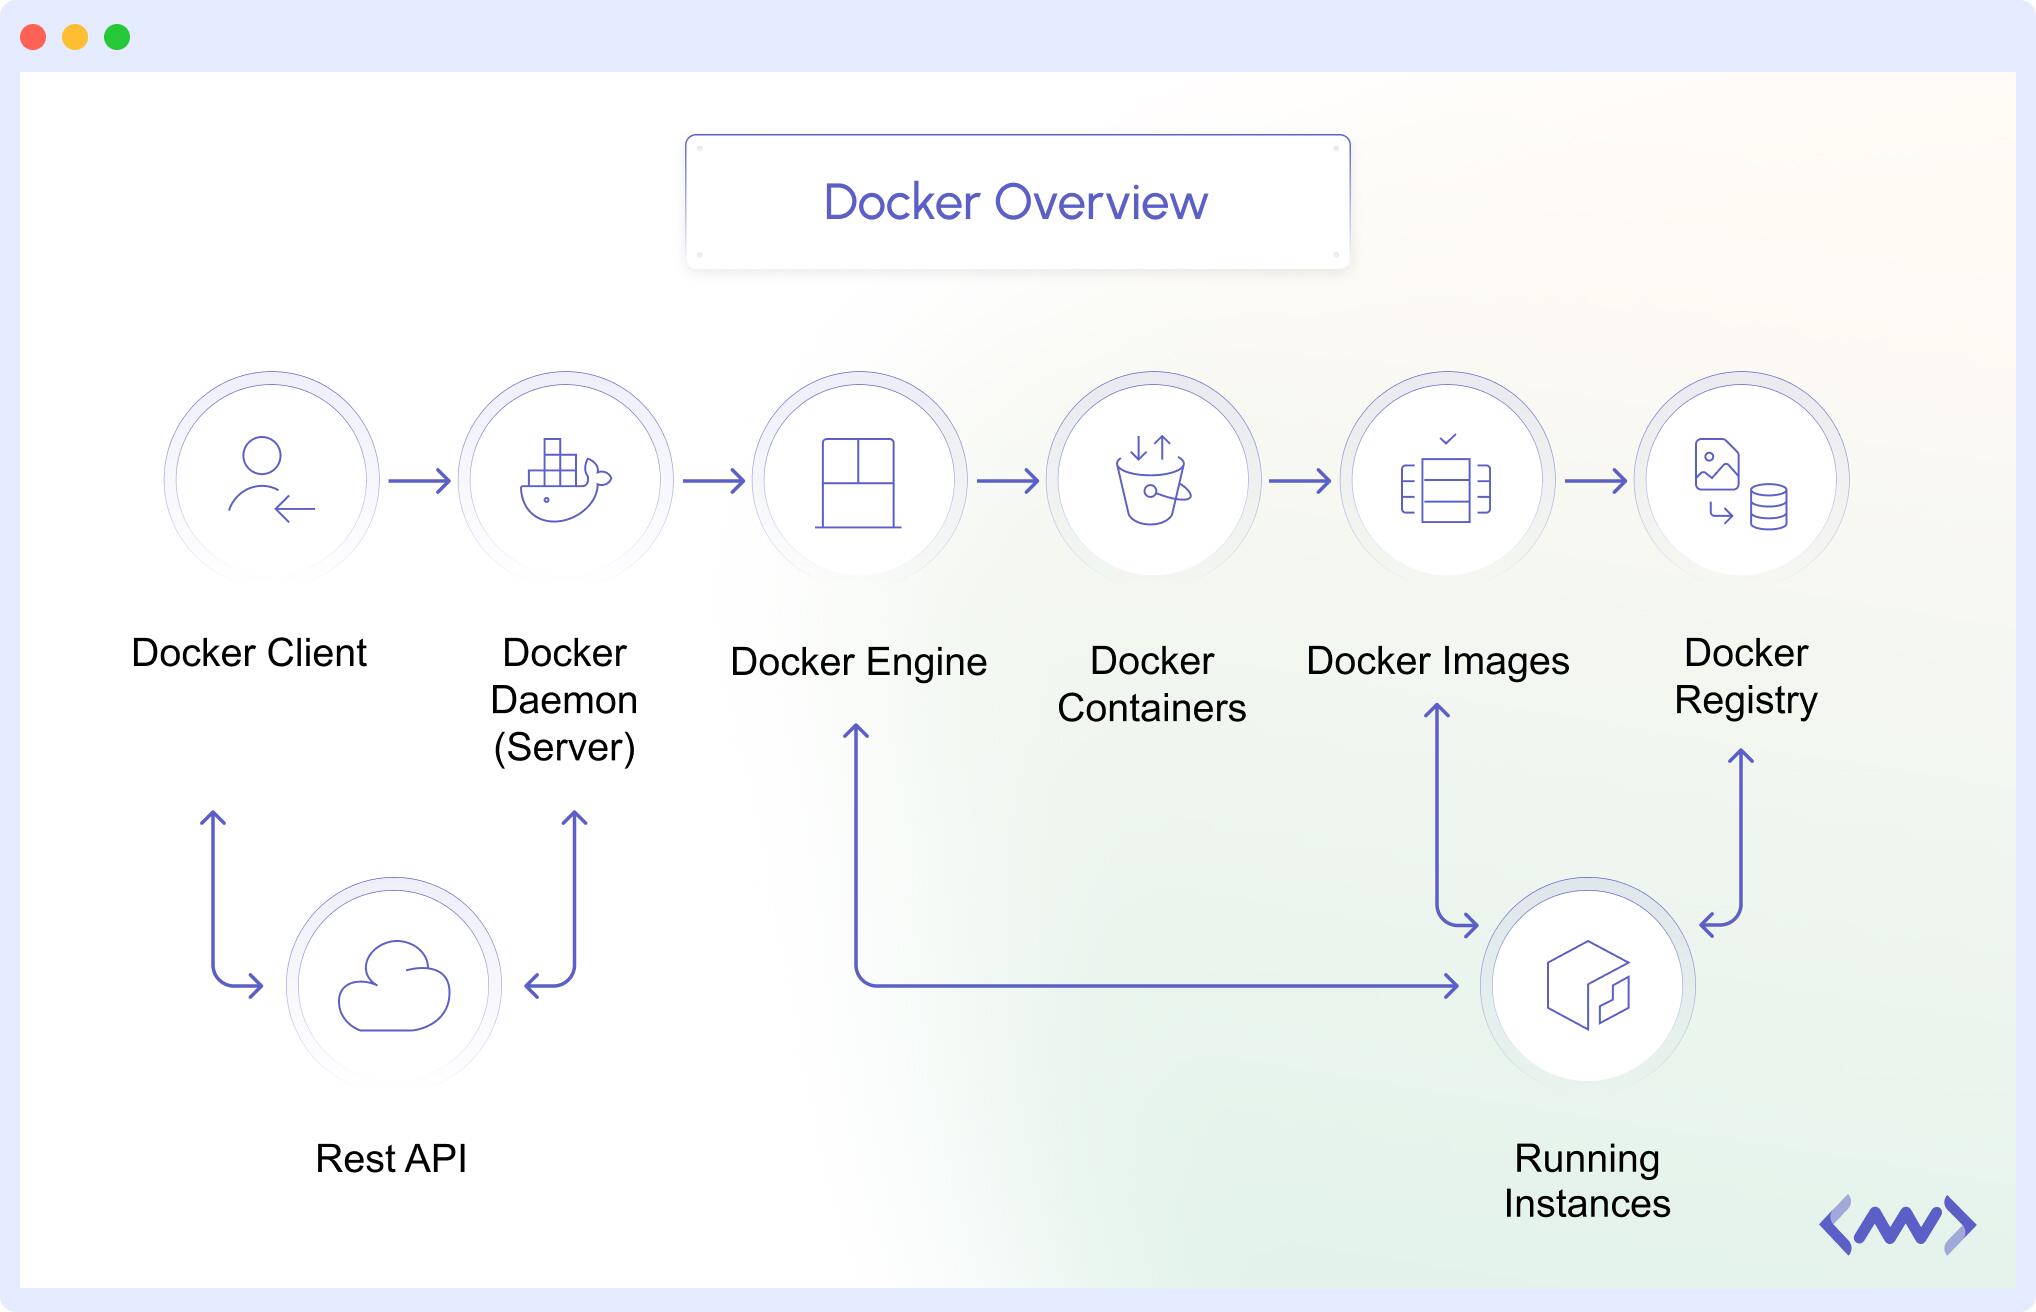This screenshot has width=2036, height=1312.
Task: Click the green traffic light button
Action: (x=117, y=37)
